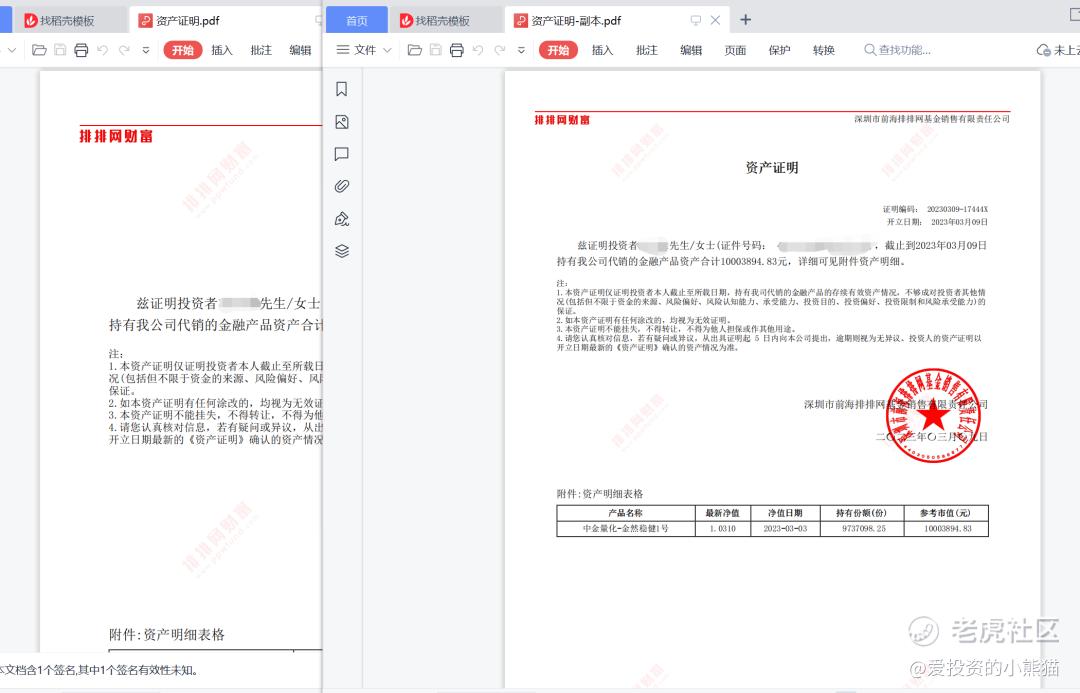Open 开始 ribbon tab in right window
1080x693 pixels.
[x=558, y=50]
